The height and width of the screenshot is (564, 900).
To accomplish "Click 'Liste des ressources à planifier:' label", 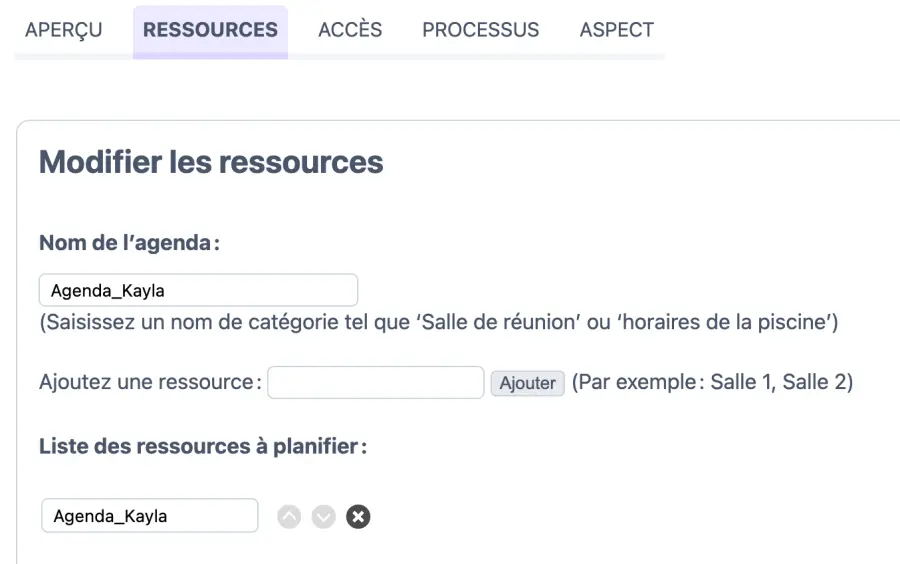I will pyautogui.click(x=203, y=447).
